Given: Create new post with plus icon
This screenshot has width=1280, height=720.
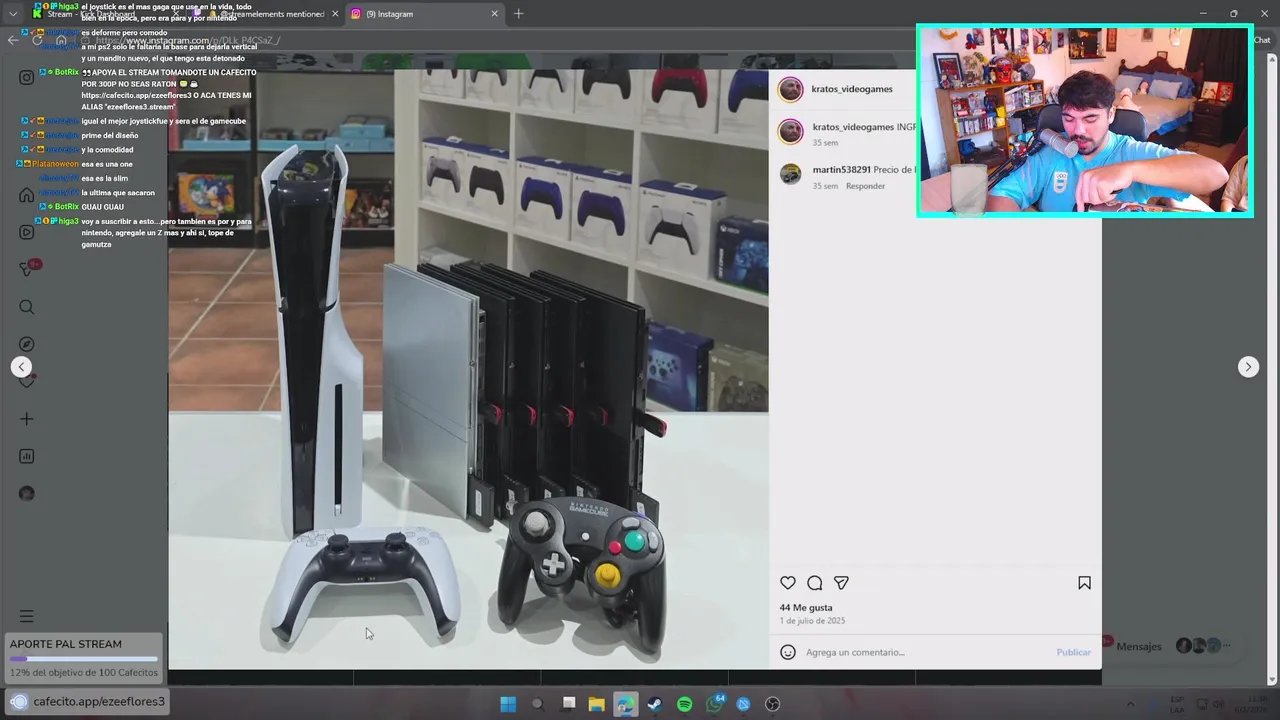Looking at the screenshot, I should [x=27, y=419].
